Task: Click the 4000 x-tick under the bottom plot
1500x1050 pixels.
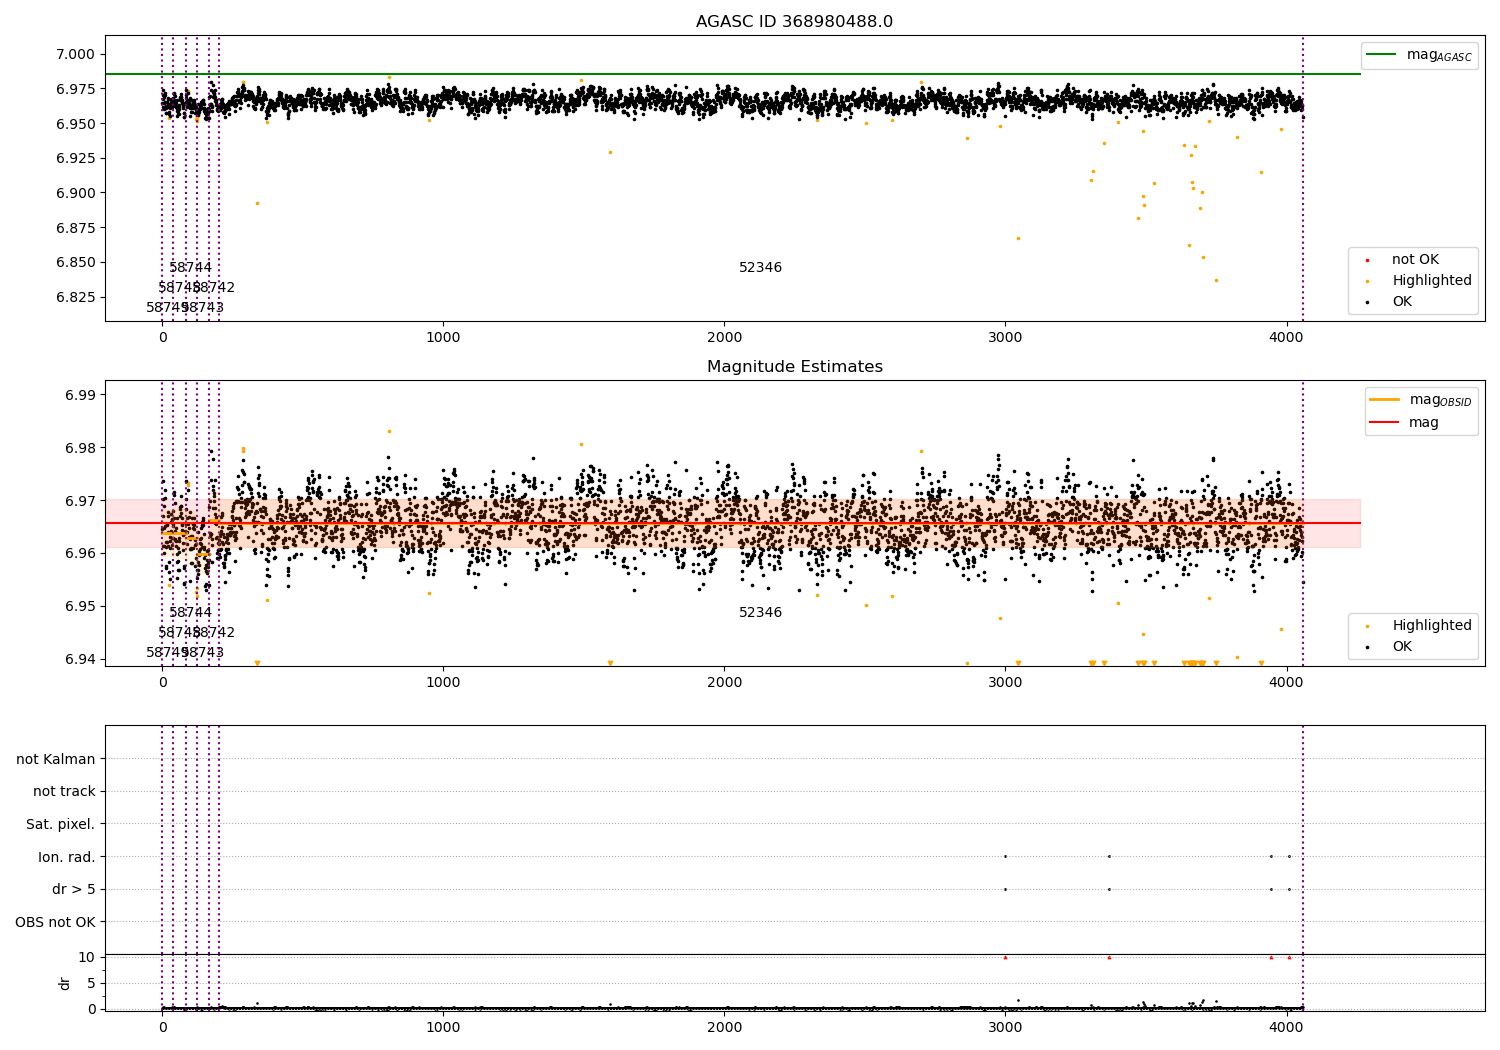Action: tap(1286, 1027)
